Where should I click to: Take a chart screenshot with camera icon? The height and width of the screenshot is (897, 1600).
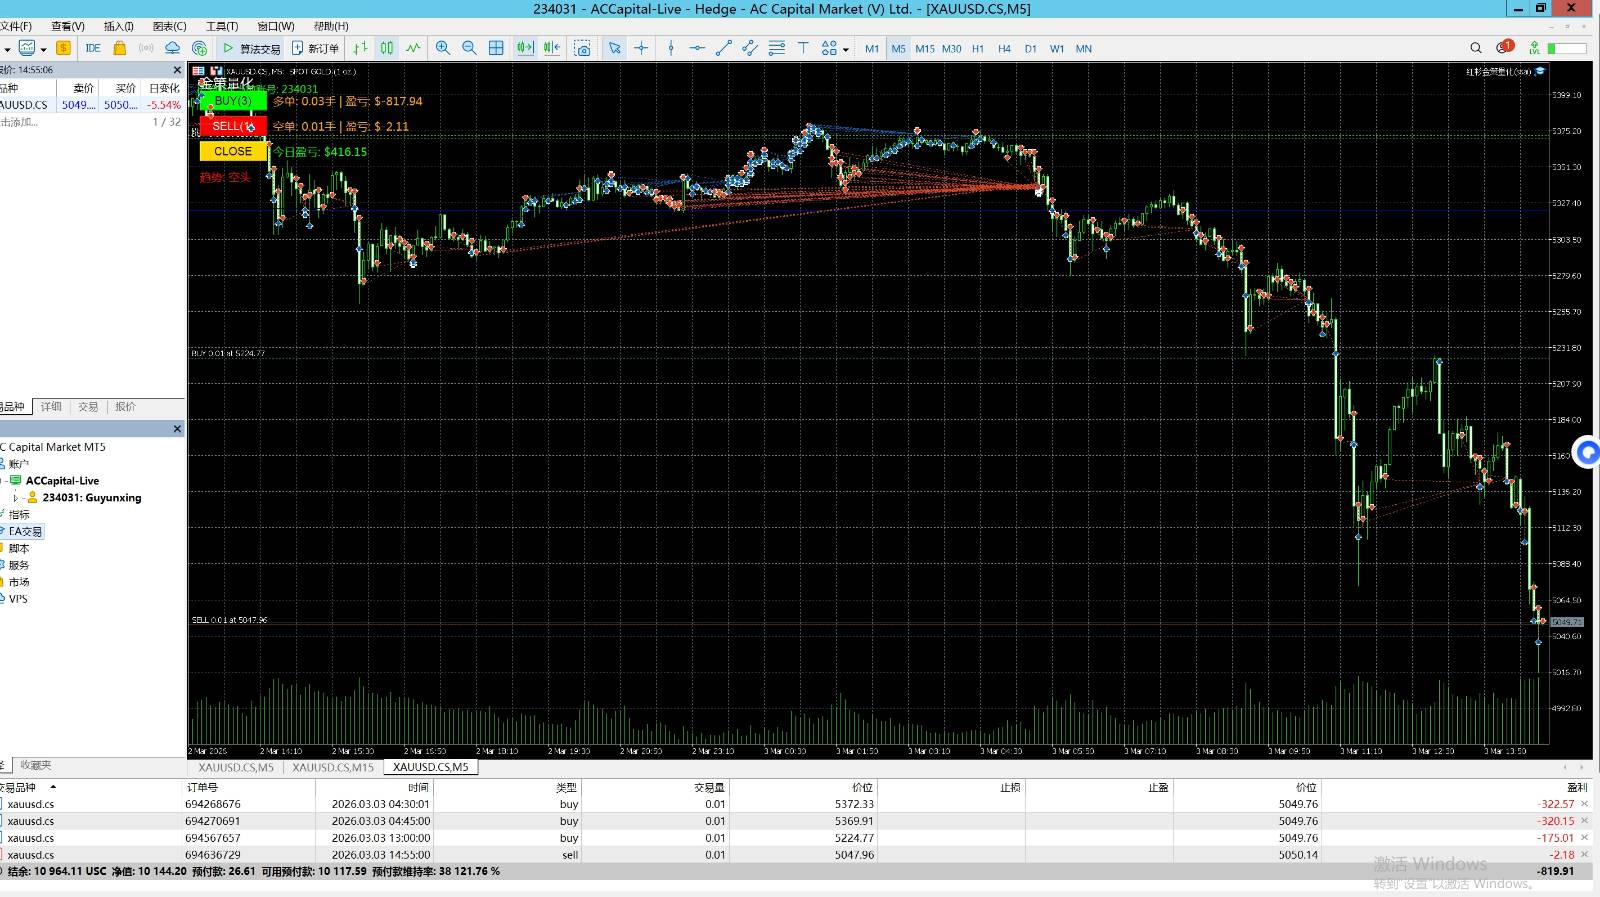coord(583,48)
